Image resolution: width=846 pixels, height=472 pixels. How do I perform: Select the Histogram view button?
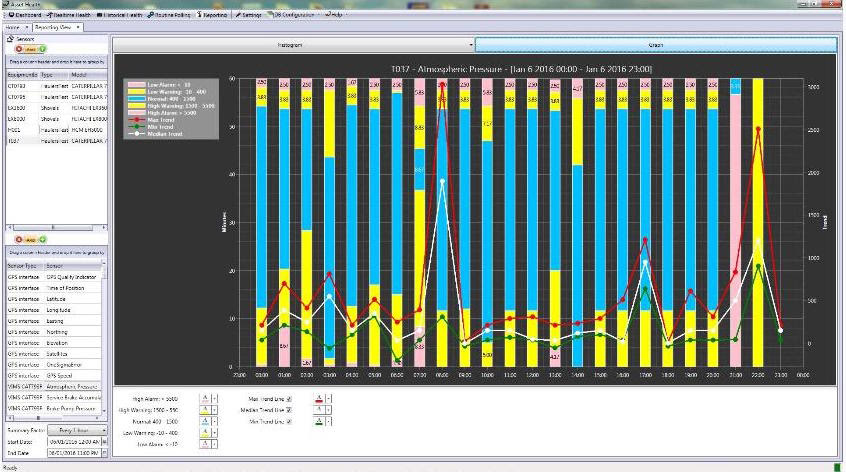(292, 45)
